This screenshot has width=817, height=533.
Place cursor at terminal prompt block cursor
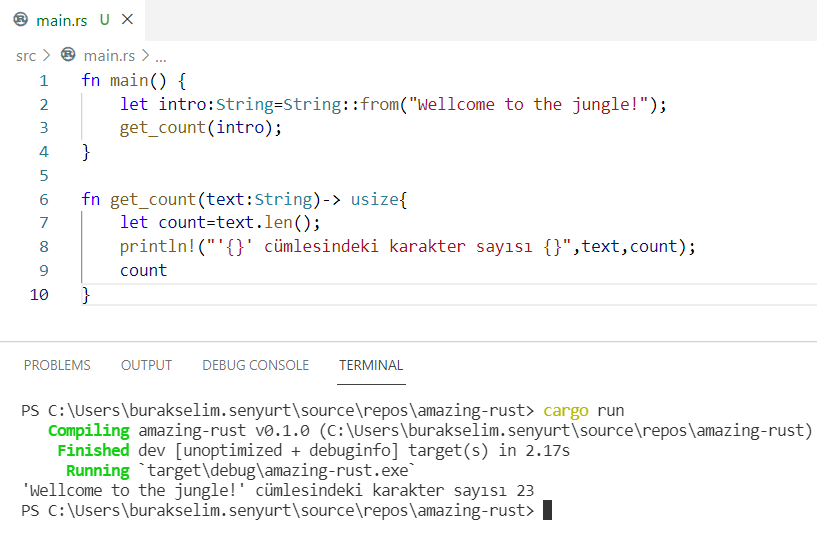tap(546, 510)
